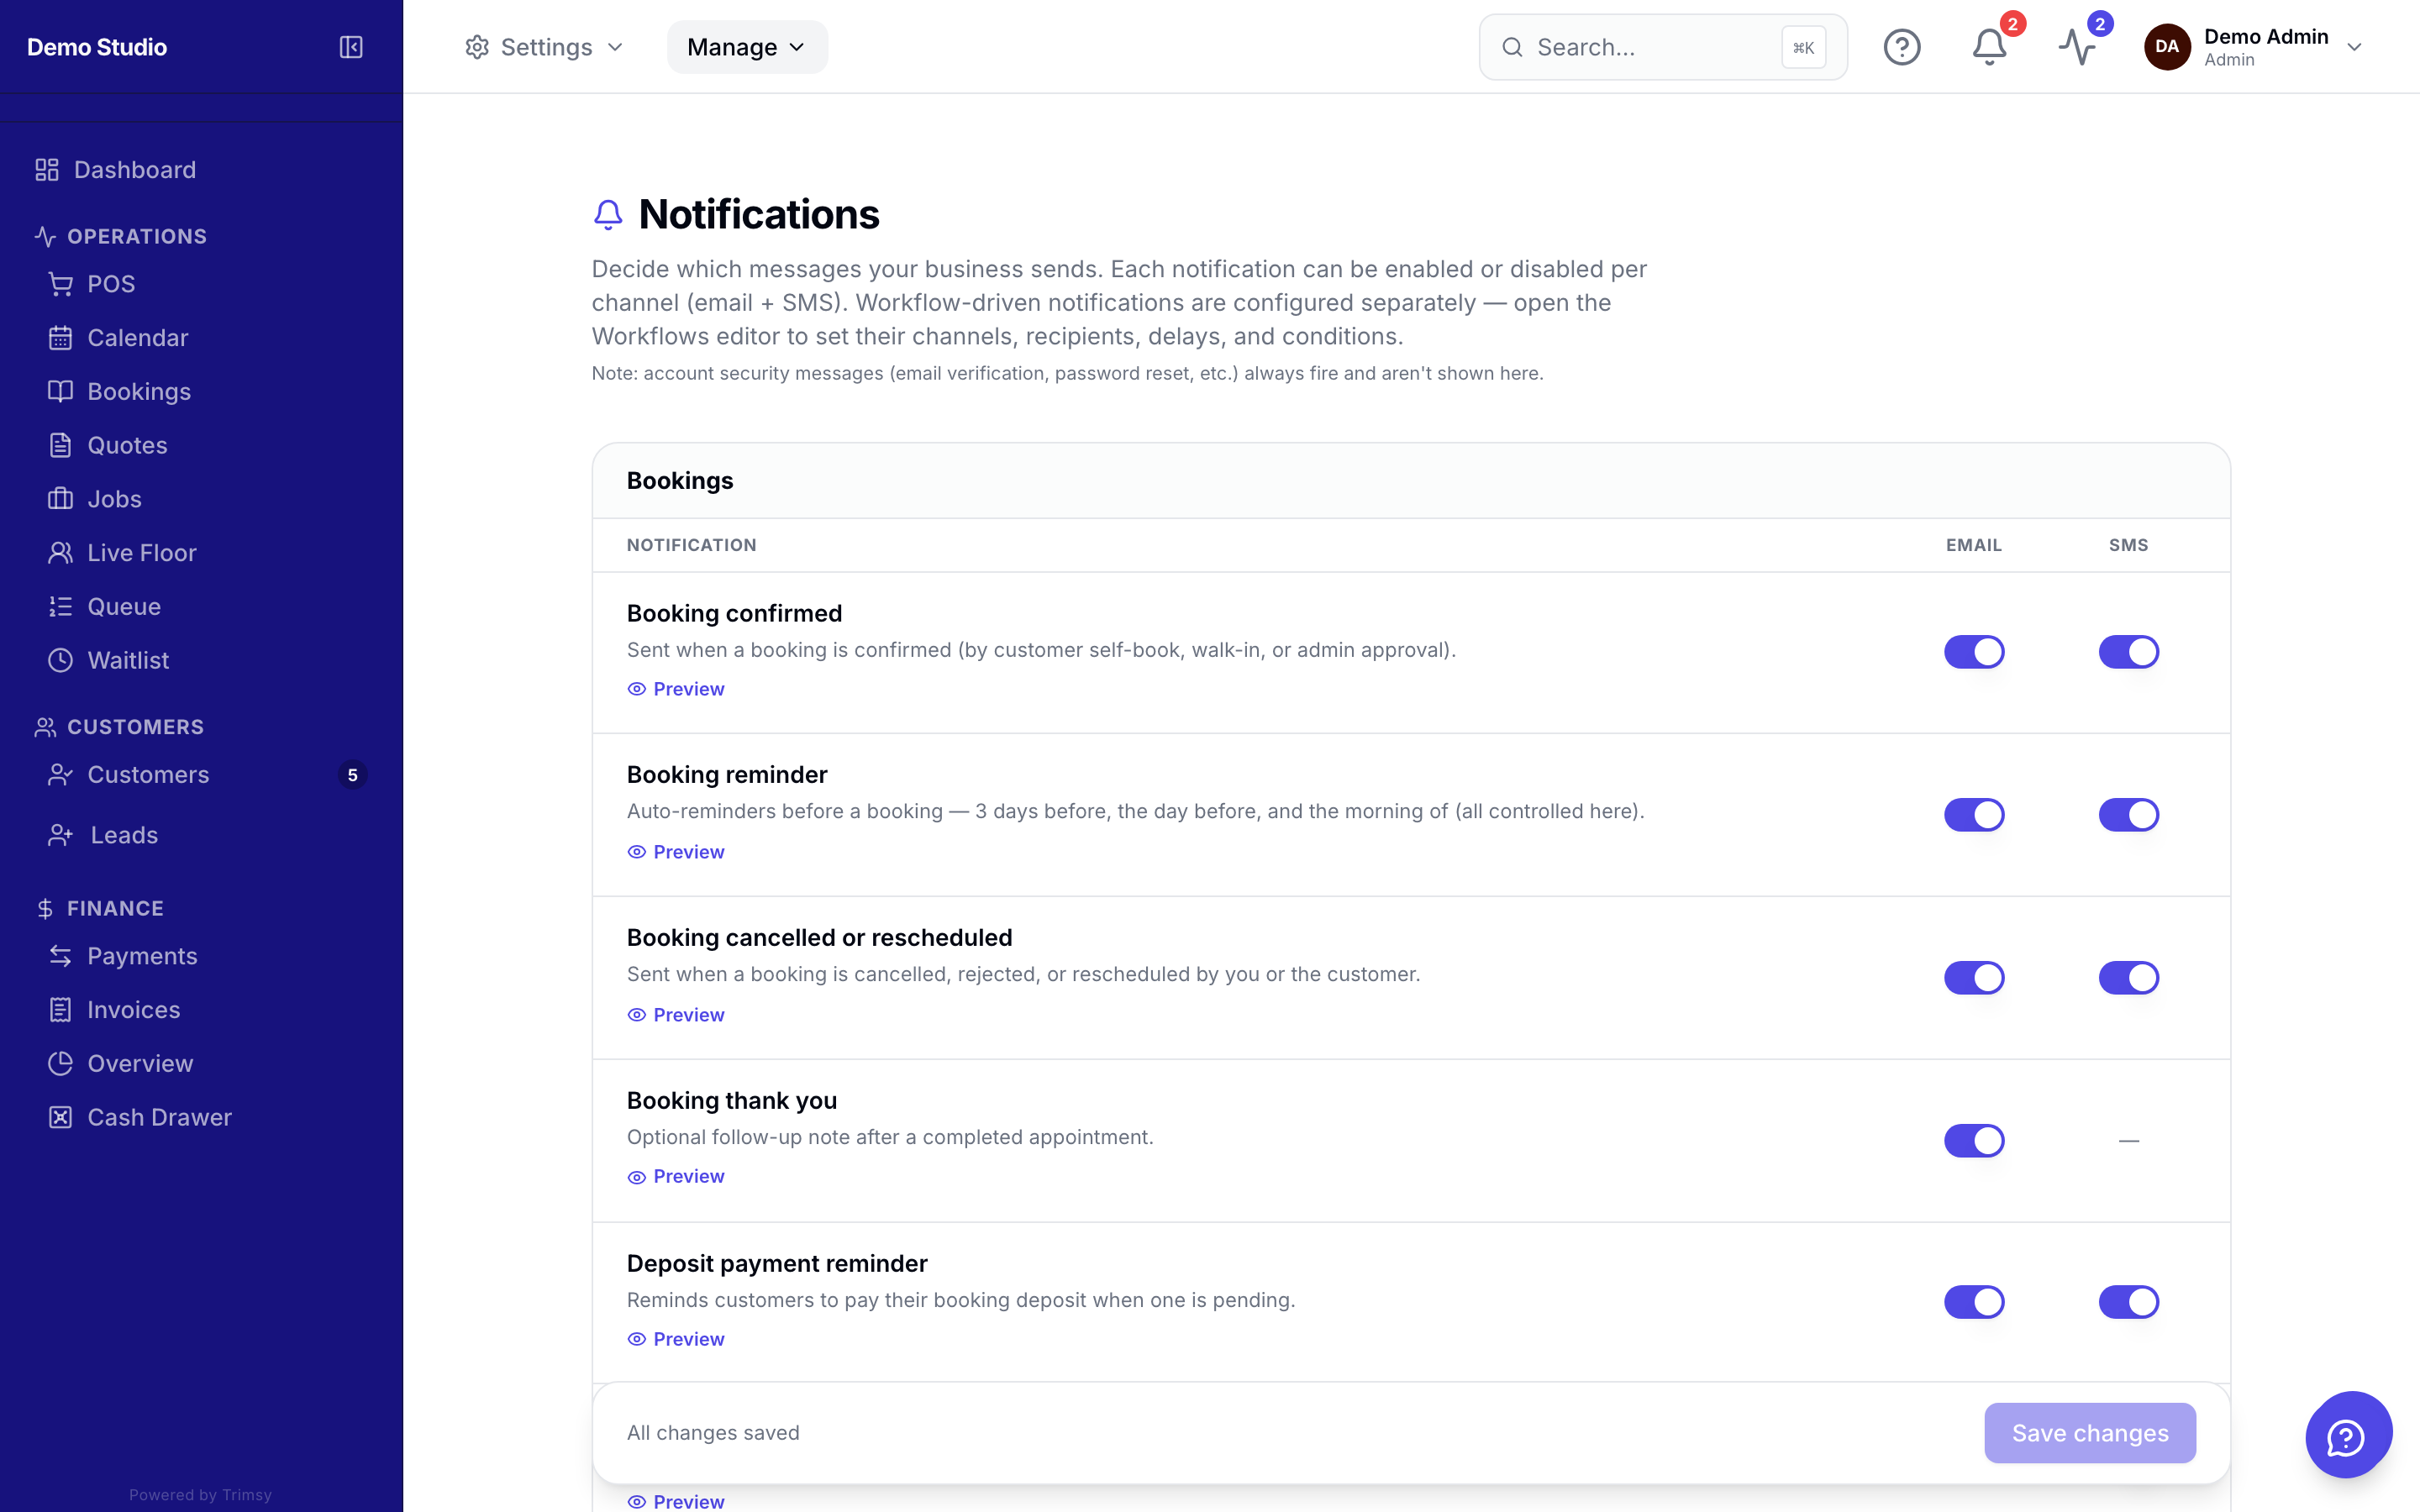The width and height of the screenshot is (2420, 1512).
Task: Click the Waitlist clock icon
Action: (x=61, y=660)
